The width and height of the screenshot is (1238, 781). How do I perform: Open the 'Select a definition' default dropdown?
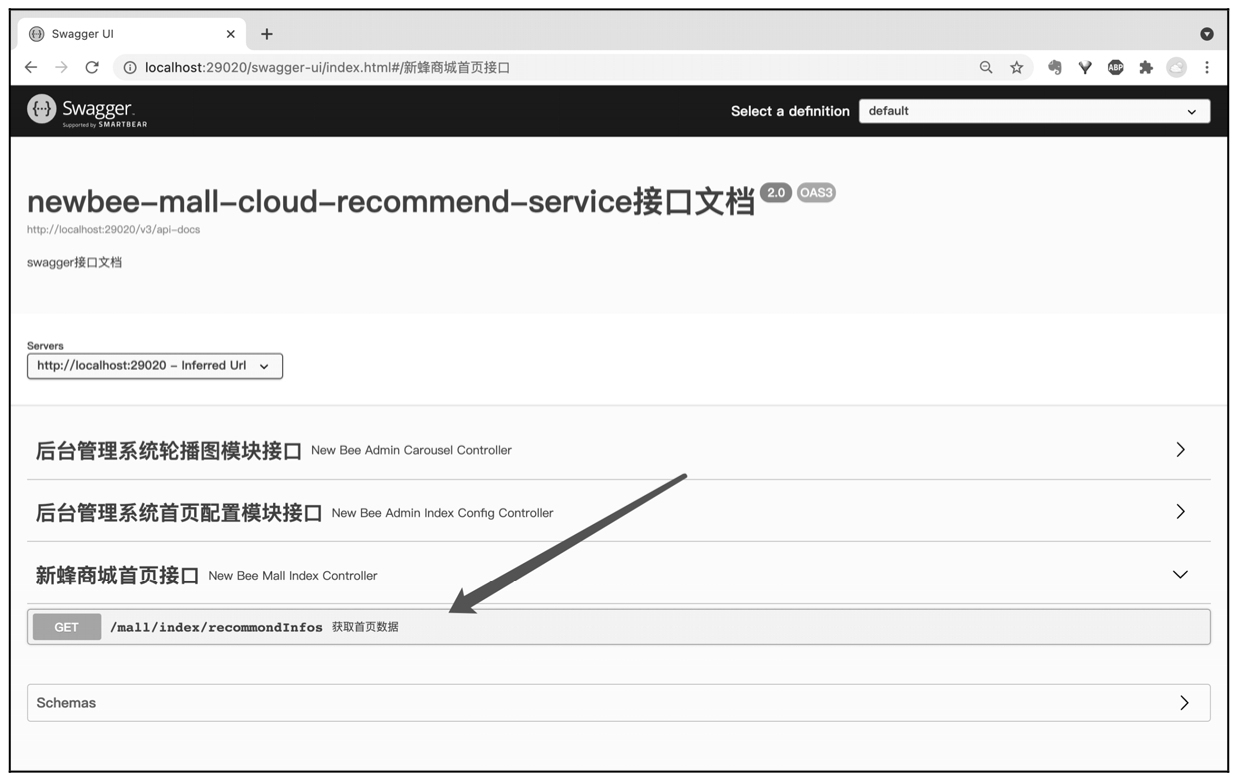coord(1034,111)
